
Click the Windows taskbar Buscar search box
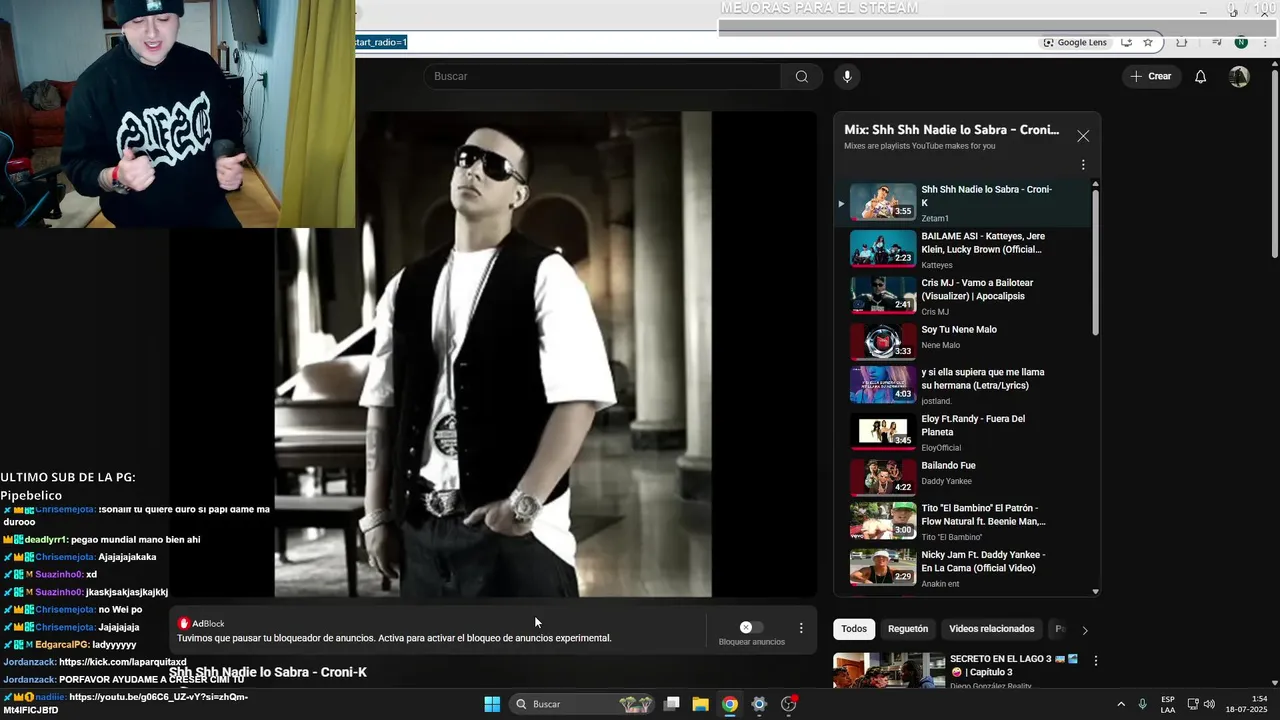(x=582, y=704)
